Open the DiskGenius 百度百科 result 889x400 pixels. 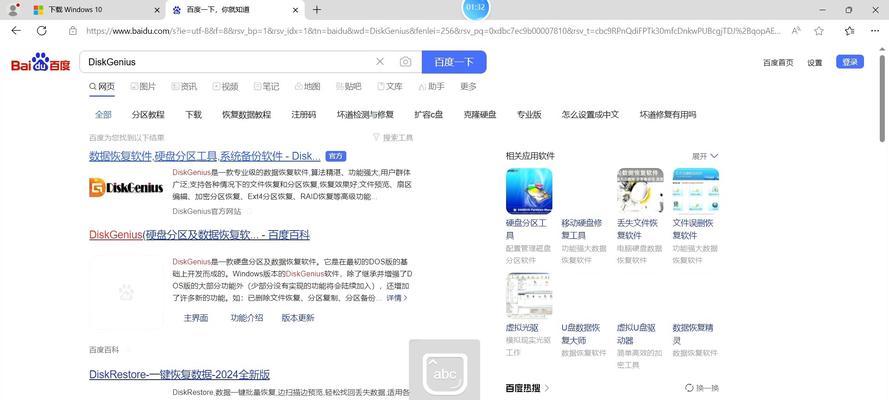click(200, 235)
